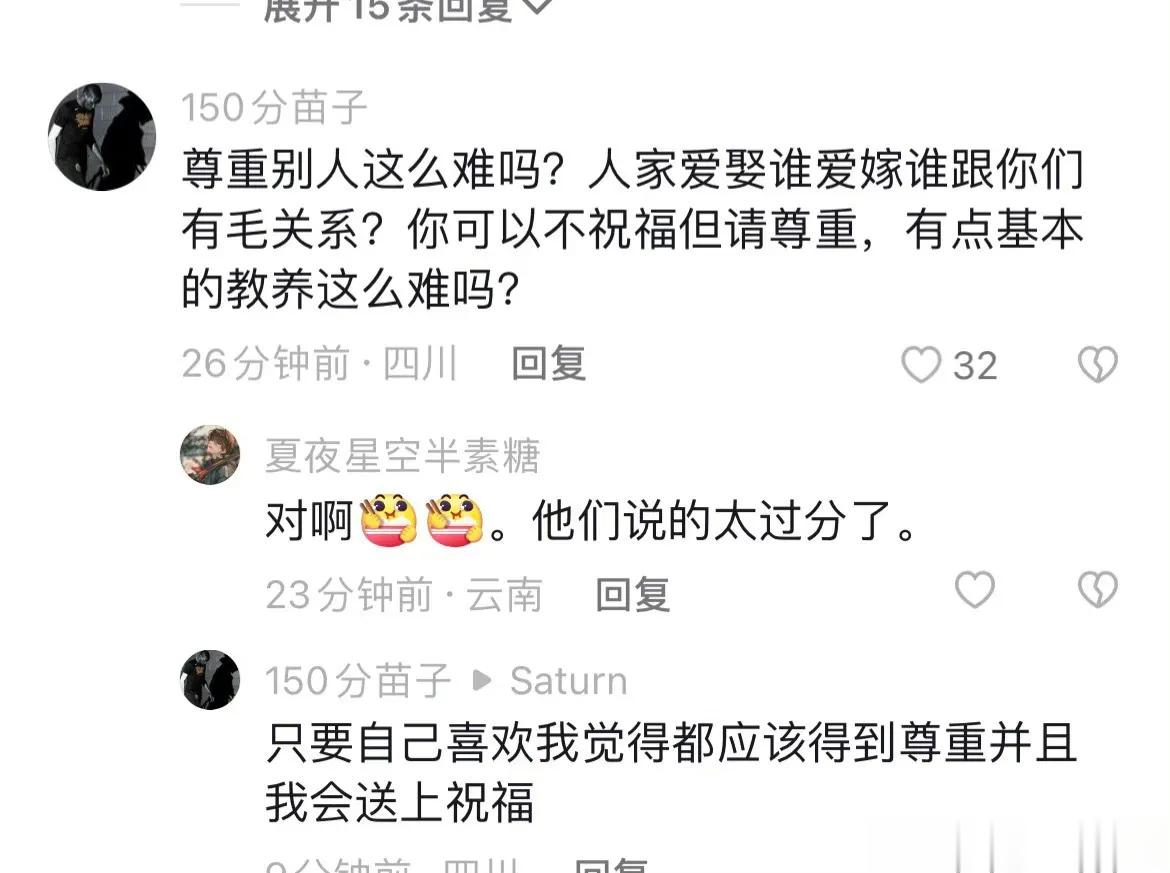Reply to the comment posted 23分钟前
1170x873 pixels.
(633, 595)
